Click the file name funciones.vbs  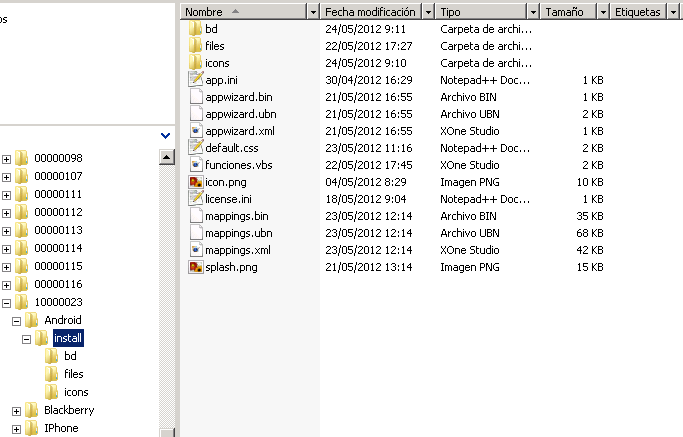(x=239, y=165)
